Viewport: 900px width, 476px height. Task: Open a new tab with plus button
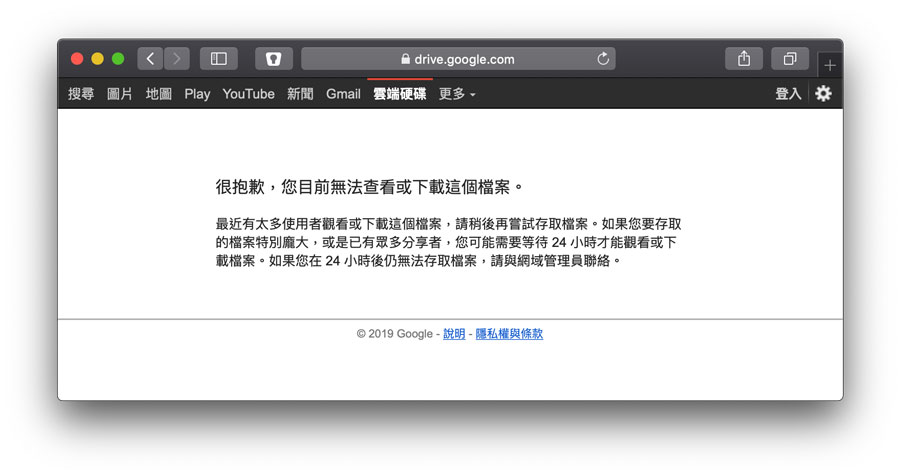(x=830, y=65)
